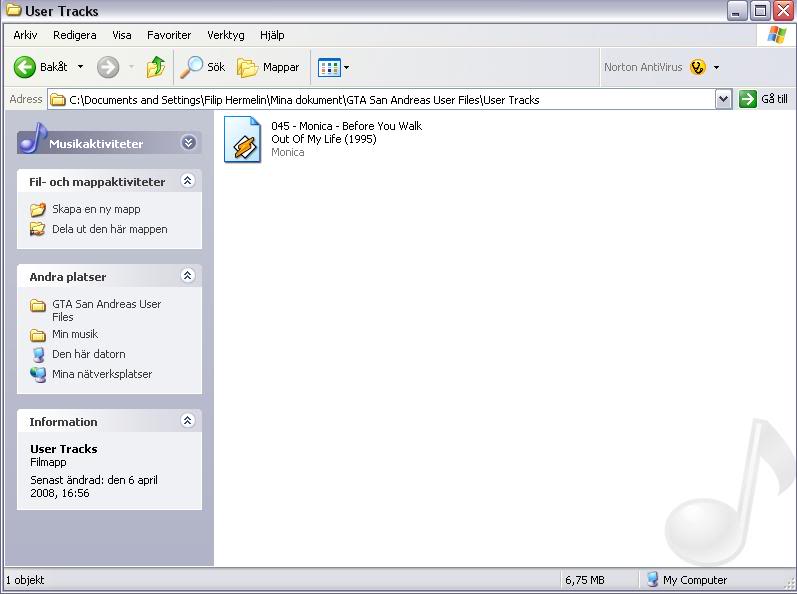Open the address bar dropdown list

pos(724,99)
